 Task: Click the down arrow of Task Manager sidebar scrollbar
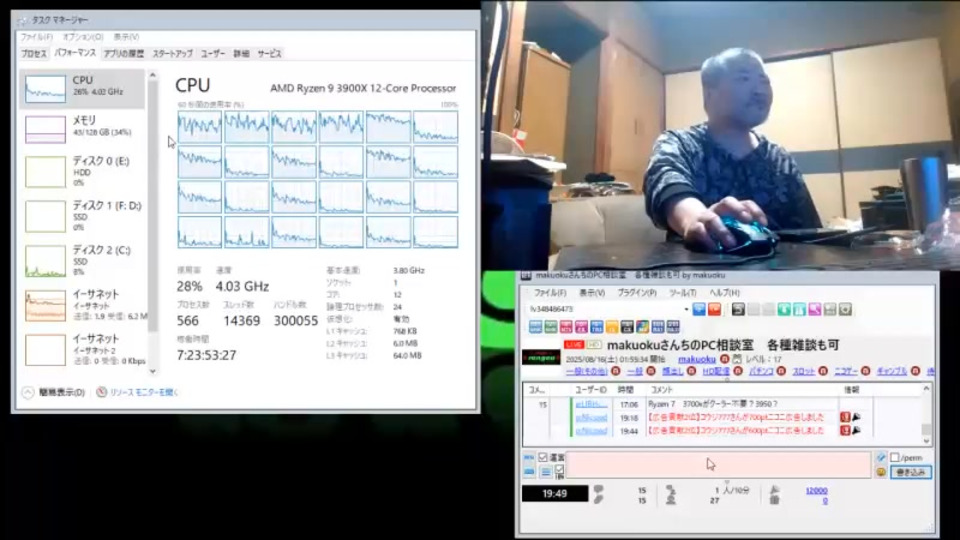[x=152, y=370]
